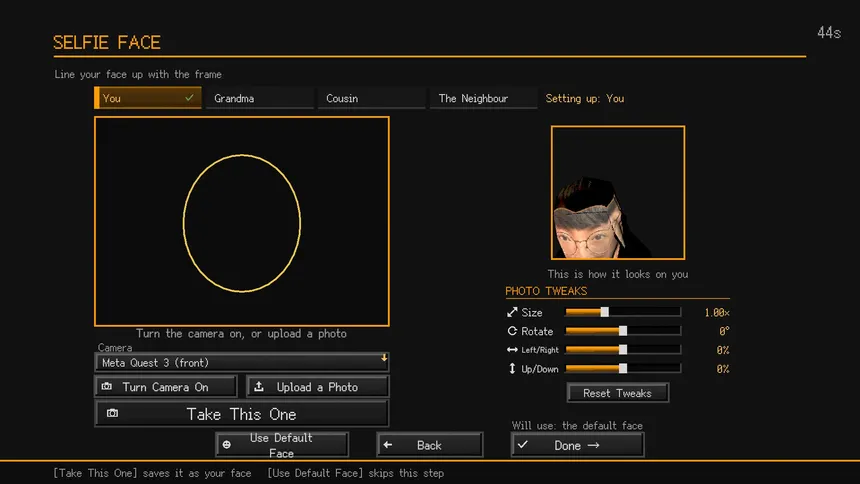The width and height of the screenshot is (860, 484).
Task: Click 'Turn the camera on, or upload a photo' text
Action: click(241, 334)
